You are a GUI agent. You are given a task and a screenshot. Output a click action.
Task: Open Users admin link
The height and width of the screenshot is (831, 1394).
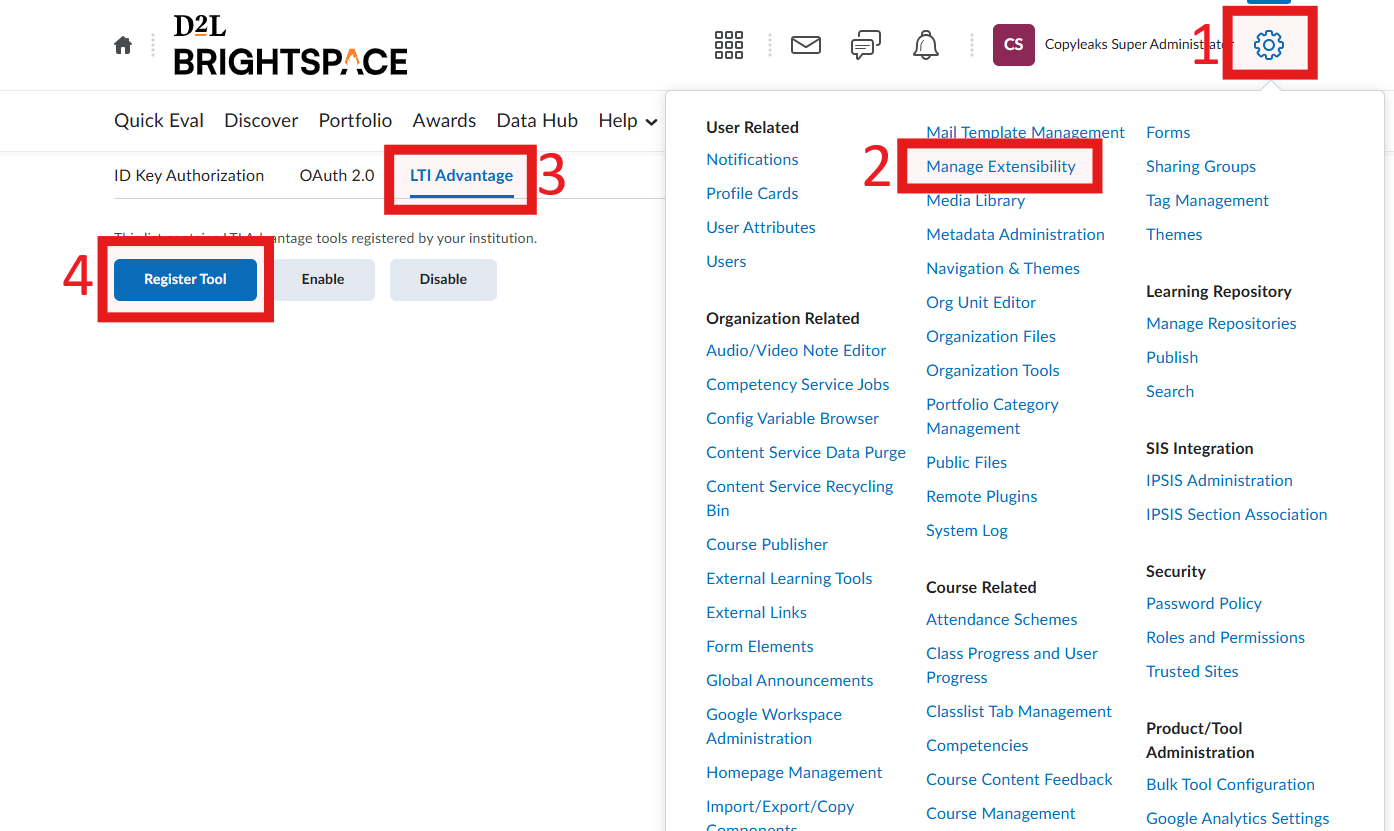726,262
